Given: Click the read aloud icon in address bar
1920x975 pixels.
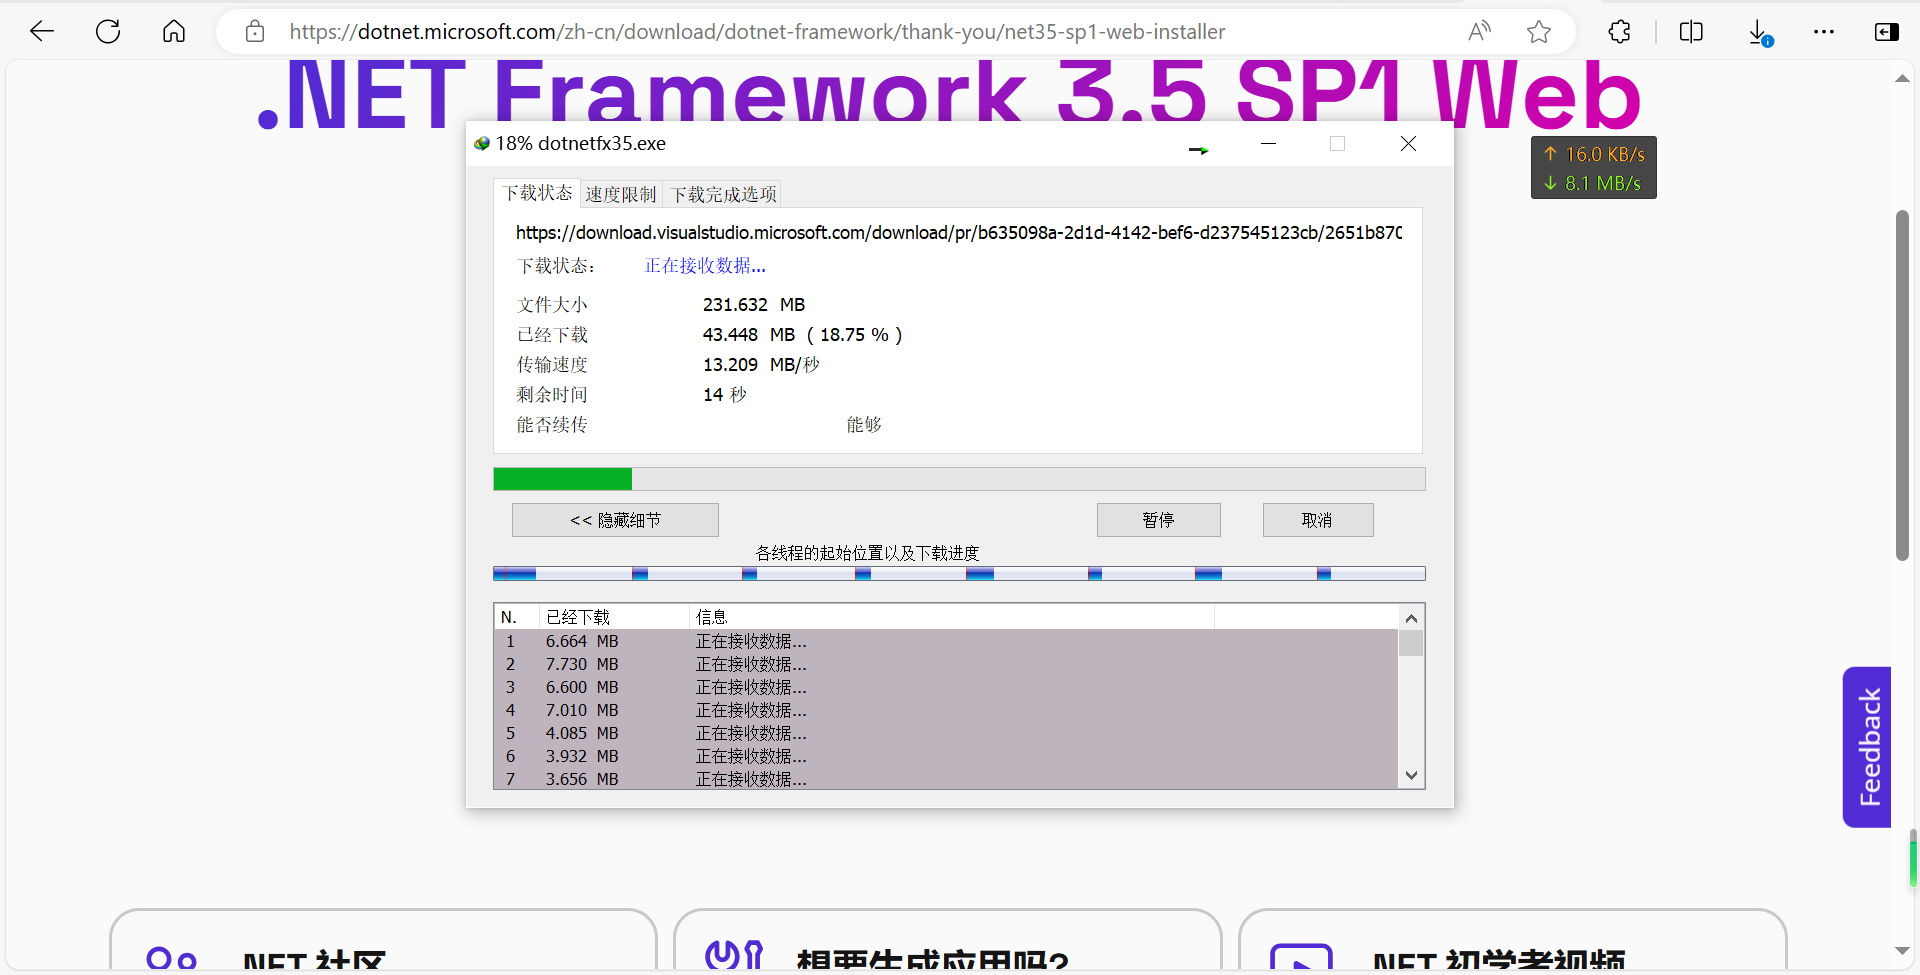Looking at the screenshot, I should pyautogui.click(x=1479, y=31).
